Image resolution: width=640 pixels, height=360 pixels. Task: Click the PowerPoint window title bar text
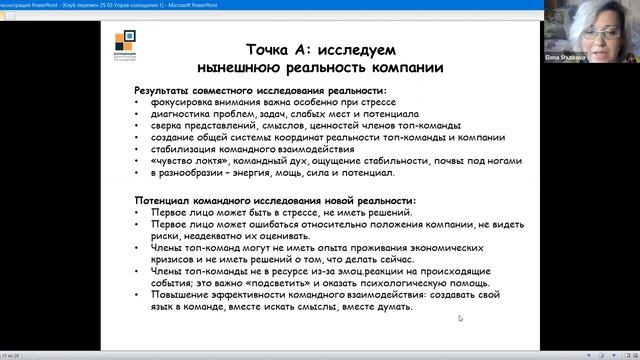(x=109, y=5)
